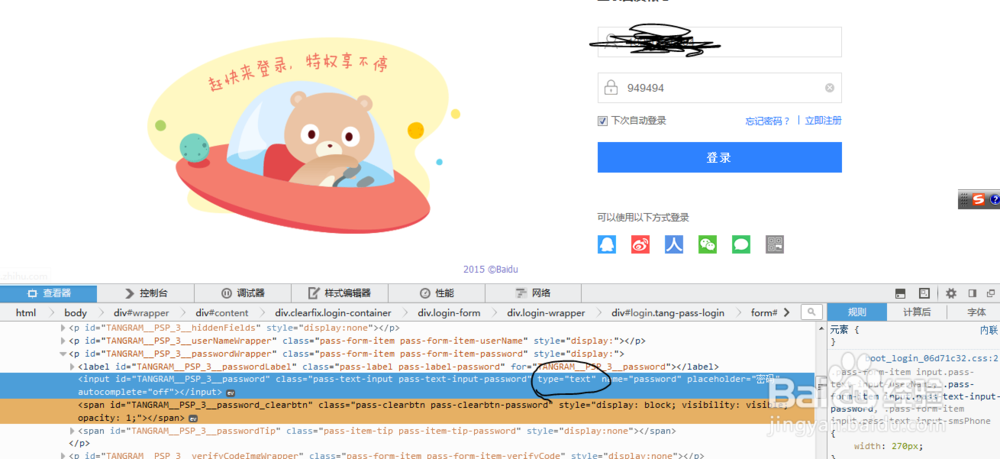Viewport: 1000px width, 459px height.
Task: Open the 样式编辑器 style editor tab
Action: tap(340, 293)
